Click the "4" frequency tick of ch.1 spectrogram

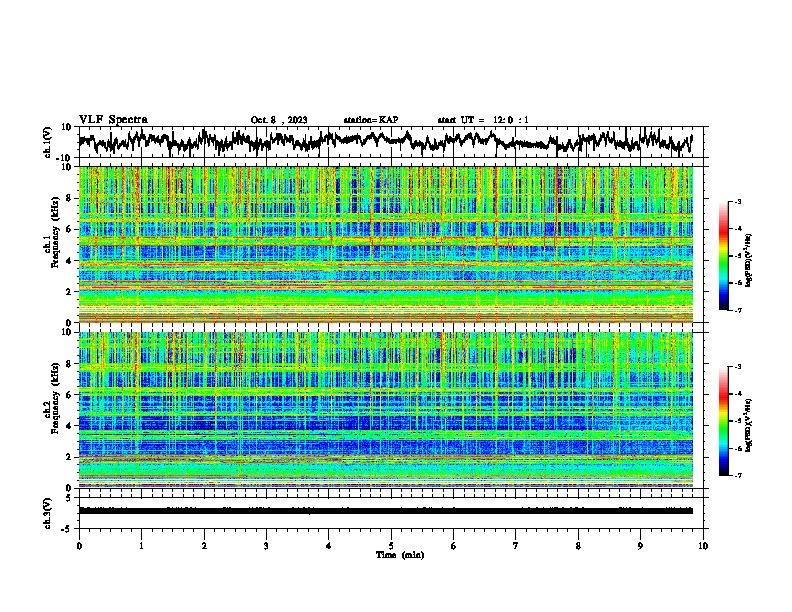click(x=69, y=261)
